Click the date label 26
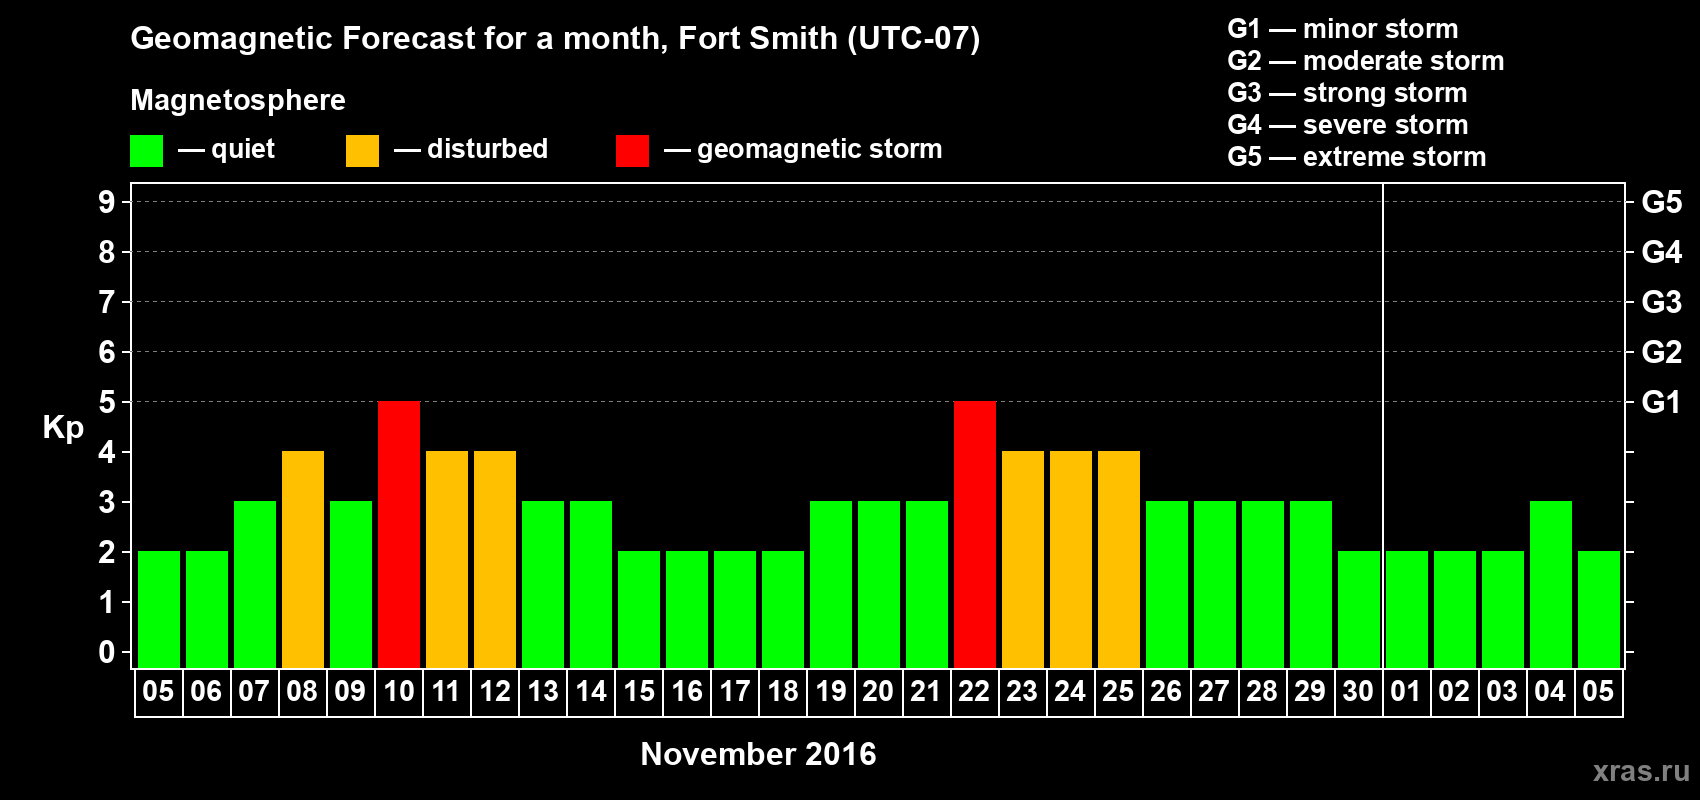Viewport: 1700px width, 800px height. click(x=1166, y=691)
